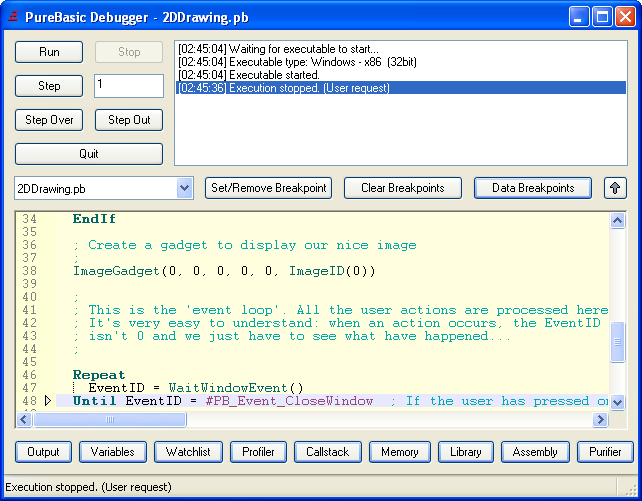Click the code view scroll up arrow

click(617, 221)
